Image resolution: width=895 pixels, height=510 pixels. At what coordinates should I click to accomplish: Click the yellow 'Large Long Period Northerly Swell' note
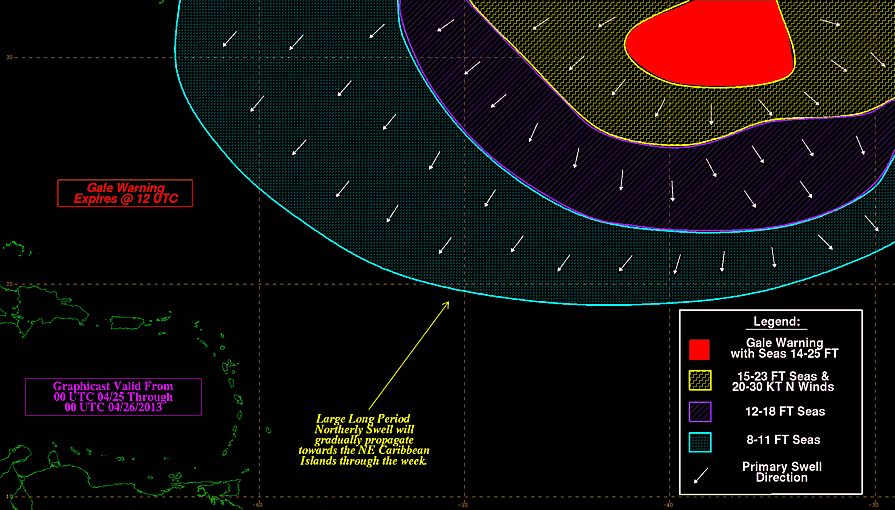[363, 440]
